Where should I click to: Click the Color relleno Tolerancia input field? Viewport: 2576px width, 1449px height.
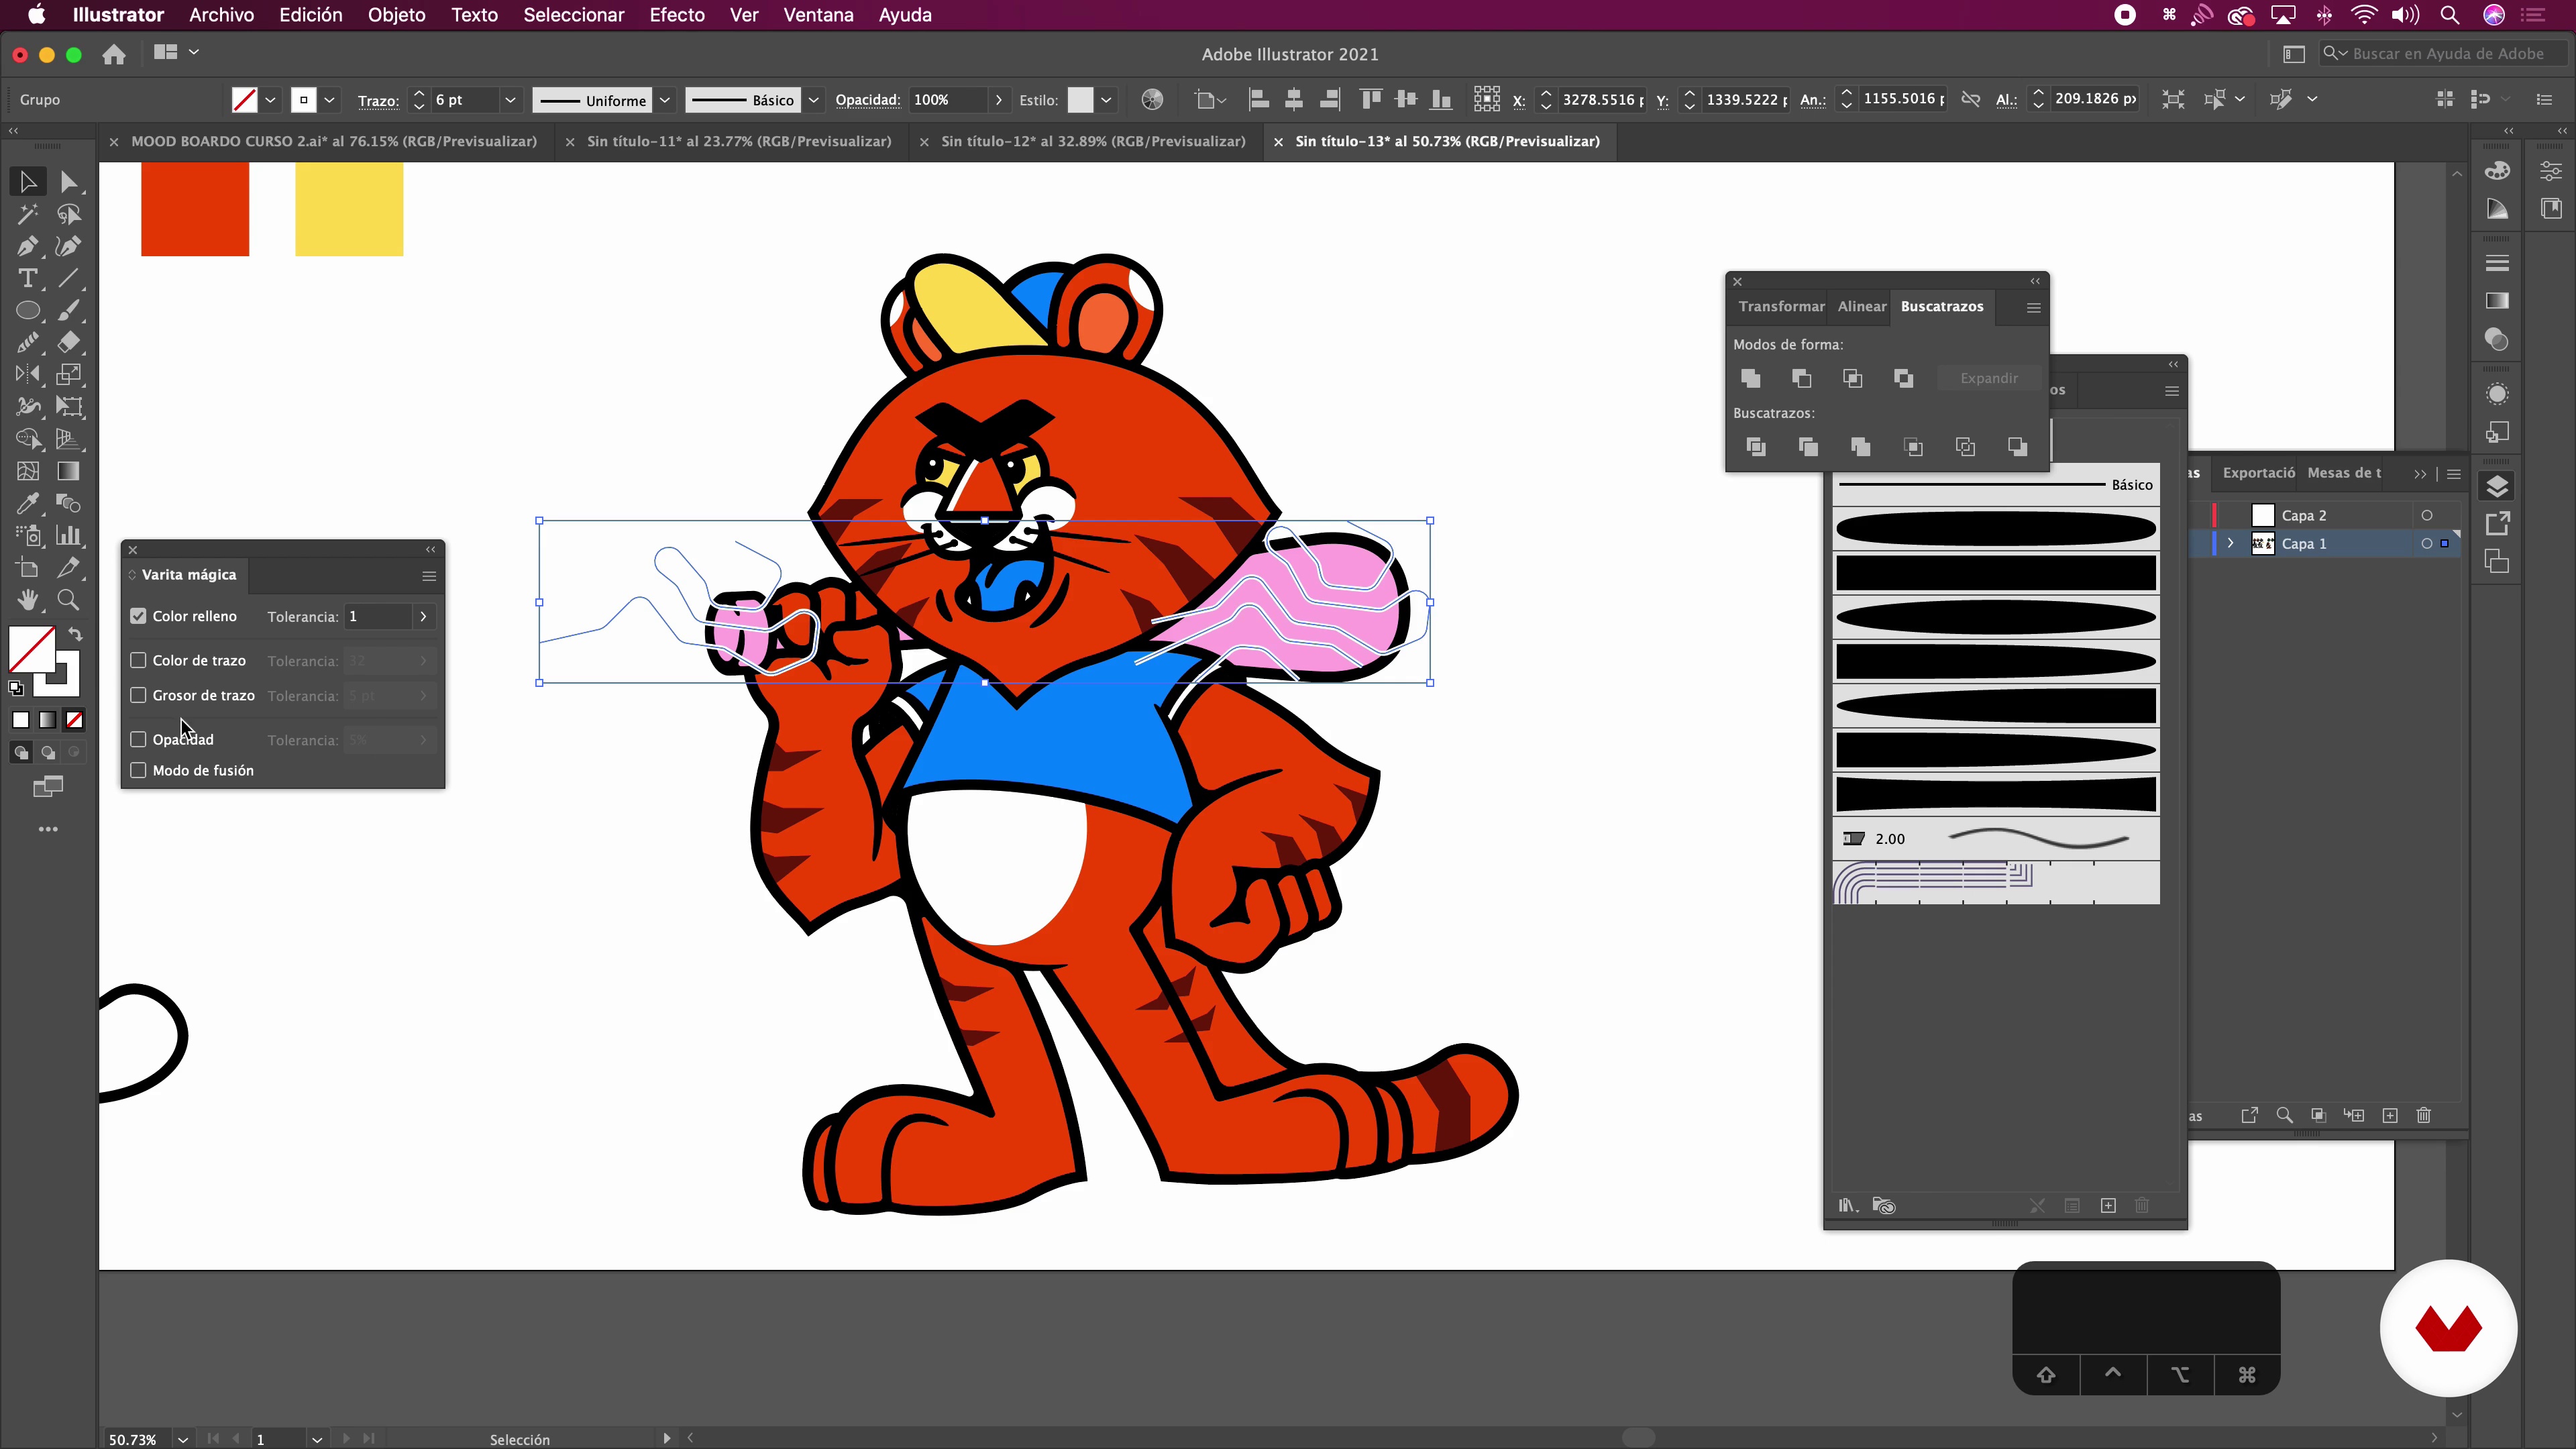pos(378,616)
